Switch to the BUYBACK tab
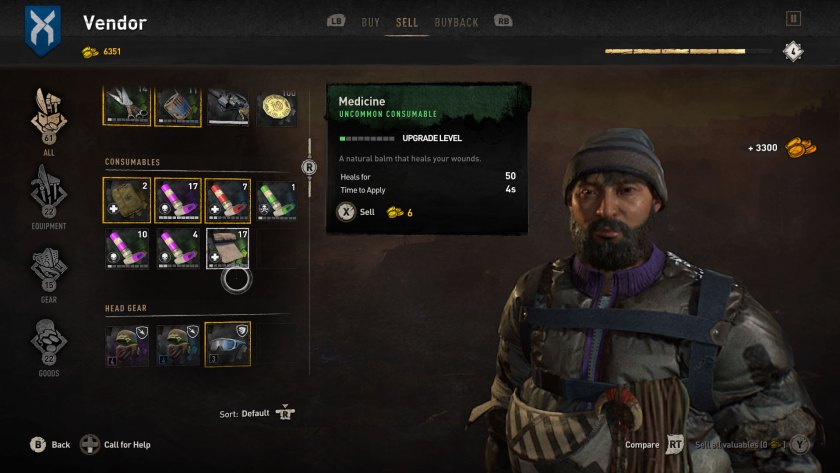The height and width of the screenshot is (473, 840). pos(456,22)
